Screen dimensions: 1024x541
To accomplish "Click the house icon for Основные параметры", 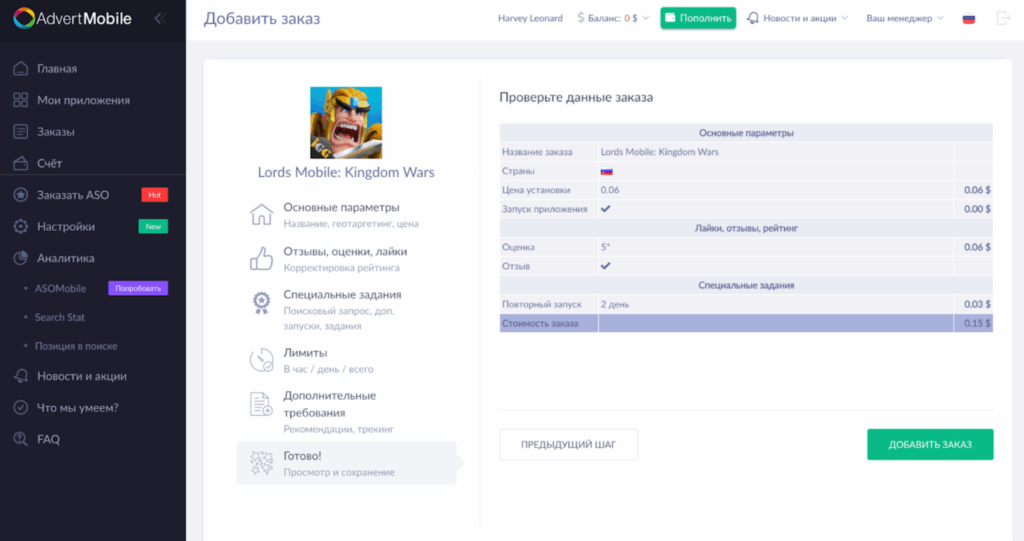I will coord(261,214).
